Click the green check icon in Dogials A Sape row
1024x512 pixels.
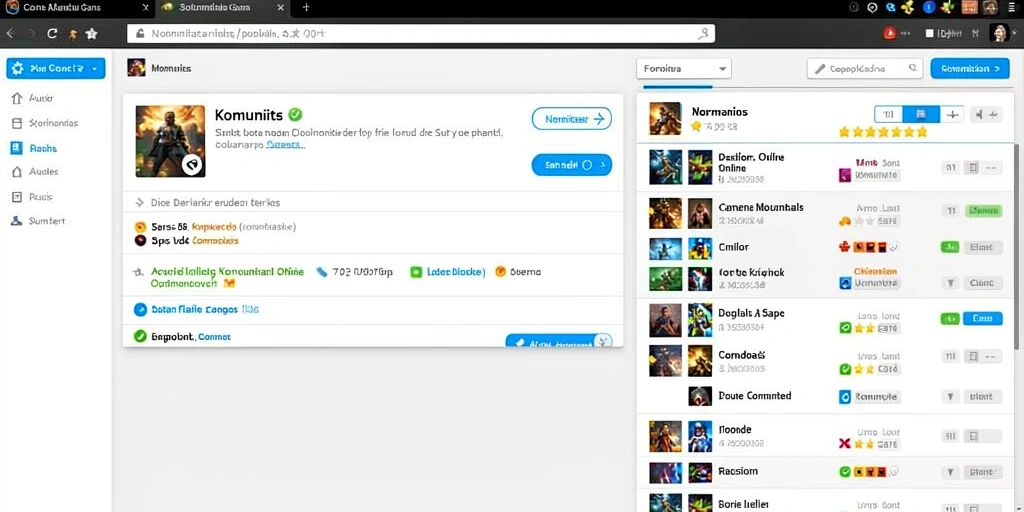[x=844, y=328]
